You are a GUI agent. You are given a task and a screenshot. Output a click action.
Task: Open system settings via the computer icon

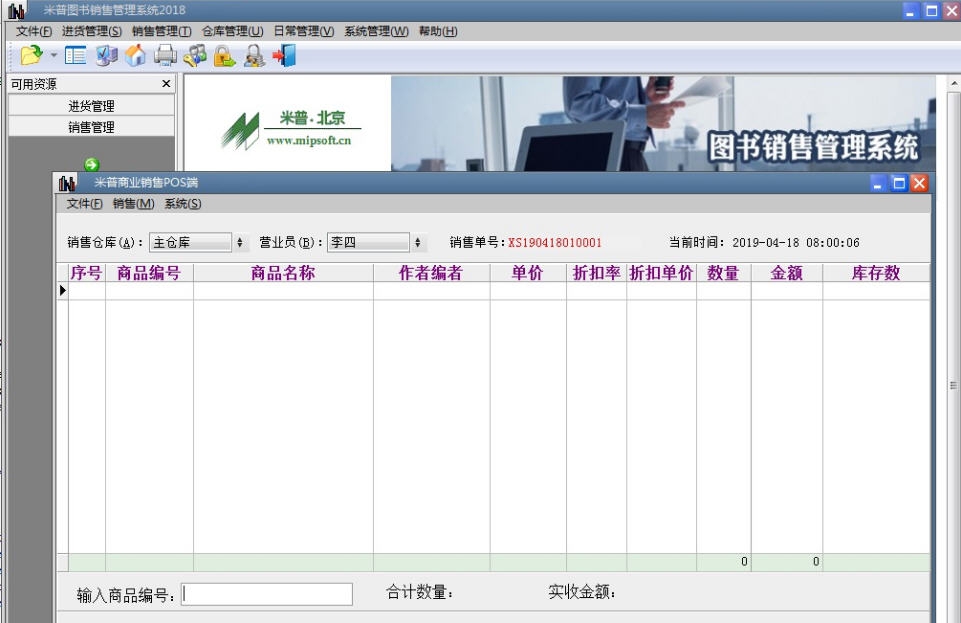click(104, 56)
